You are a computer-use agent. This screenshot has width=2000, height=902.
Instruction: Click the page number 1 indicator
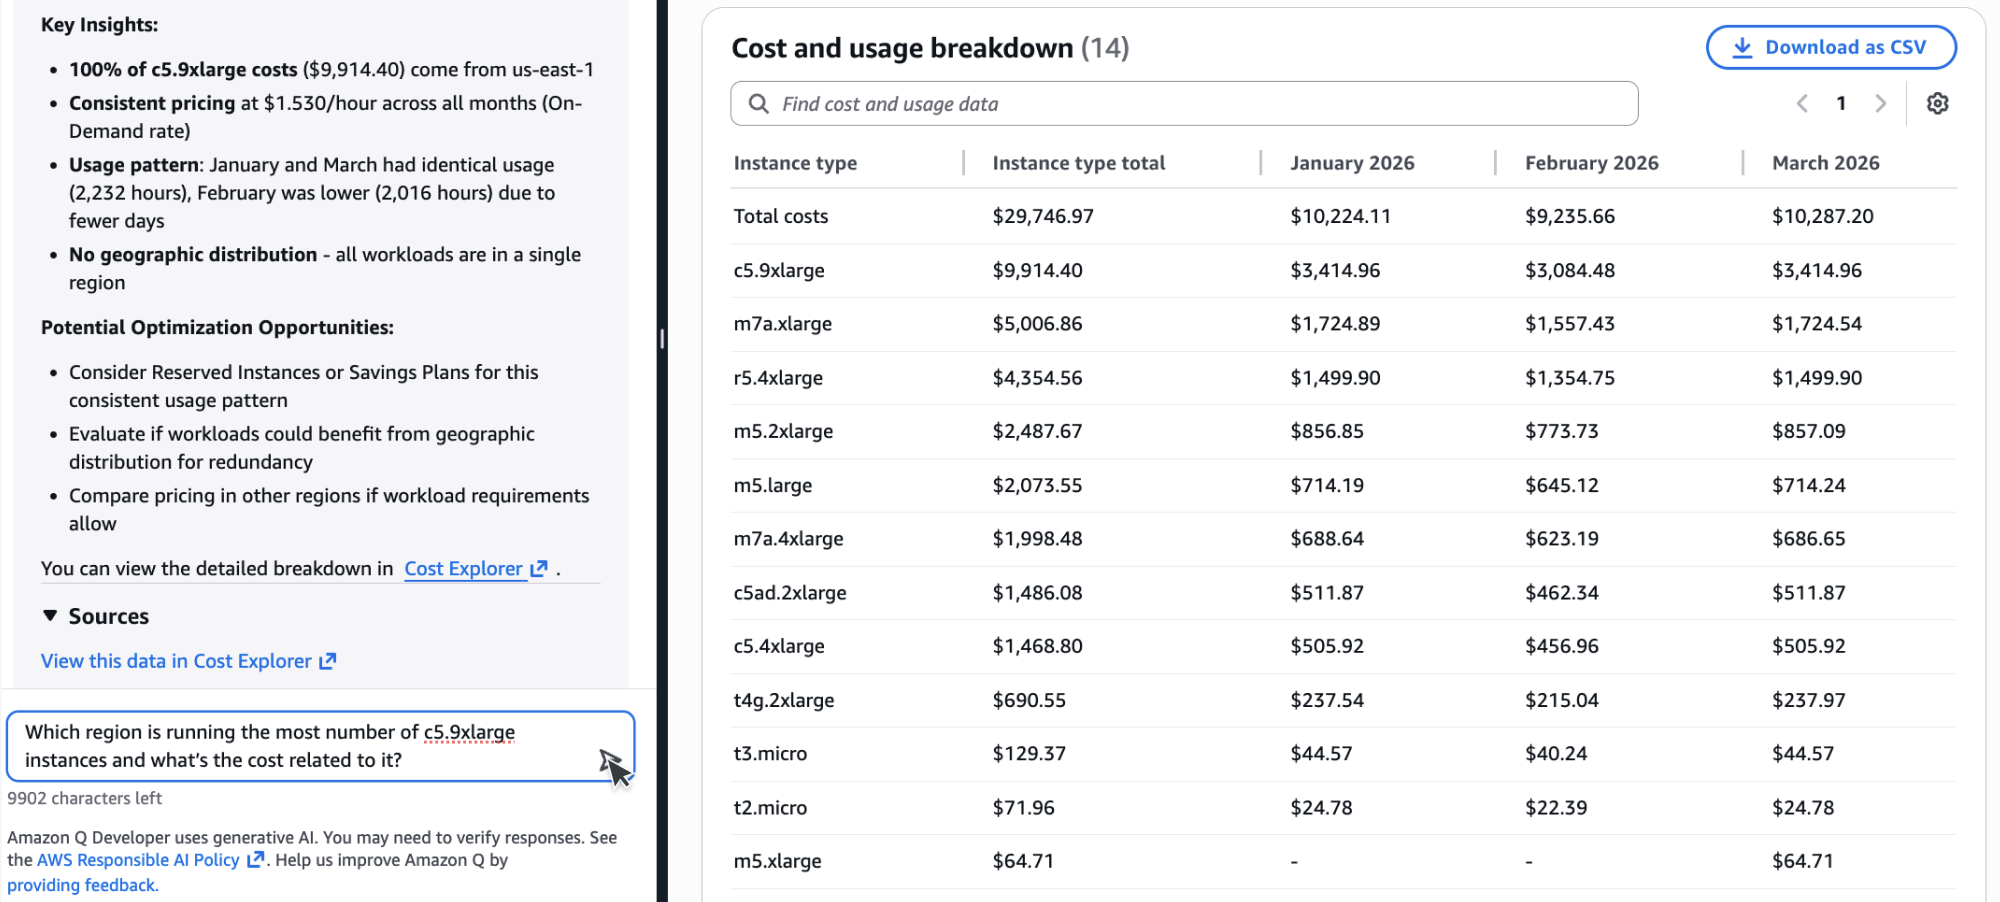1841,103
